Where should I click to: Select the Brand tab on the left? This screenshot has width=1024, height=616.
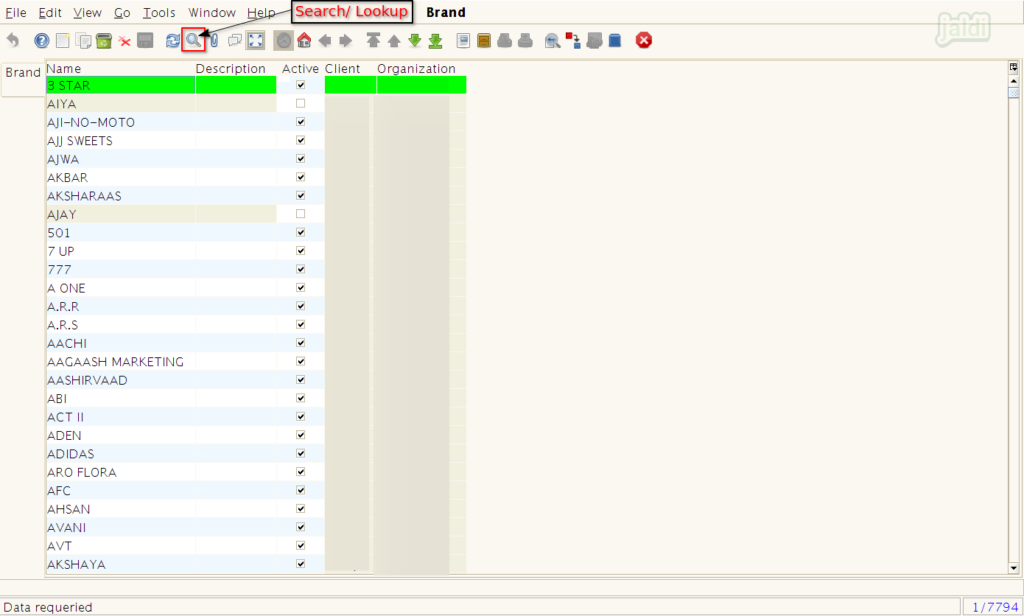(23, 73)
